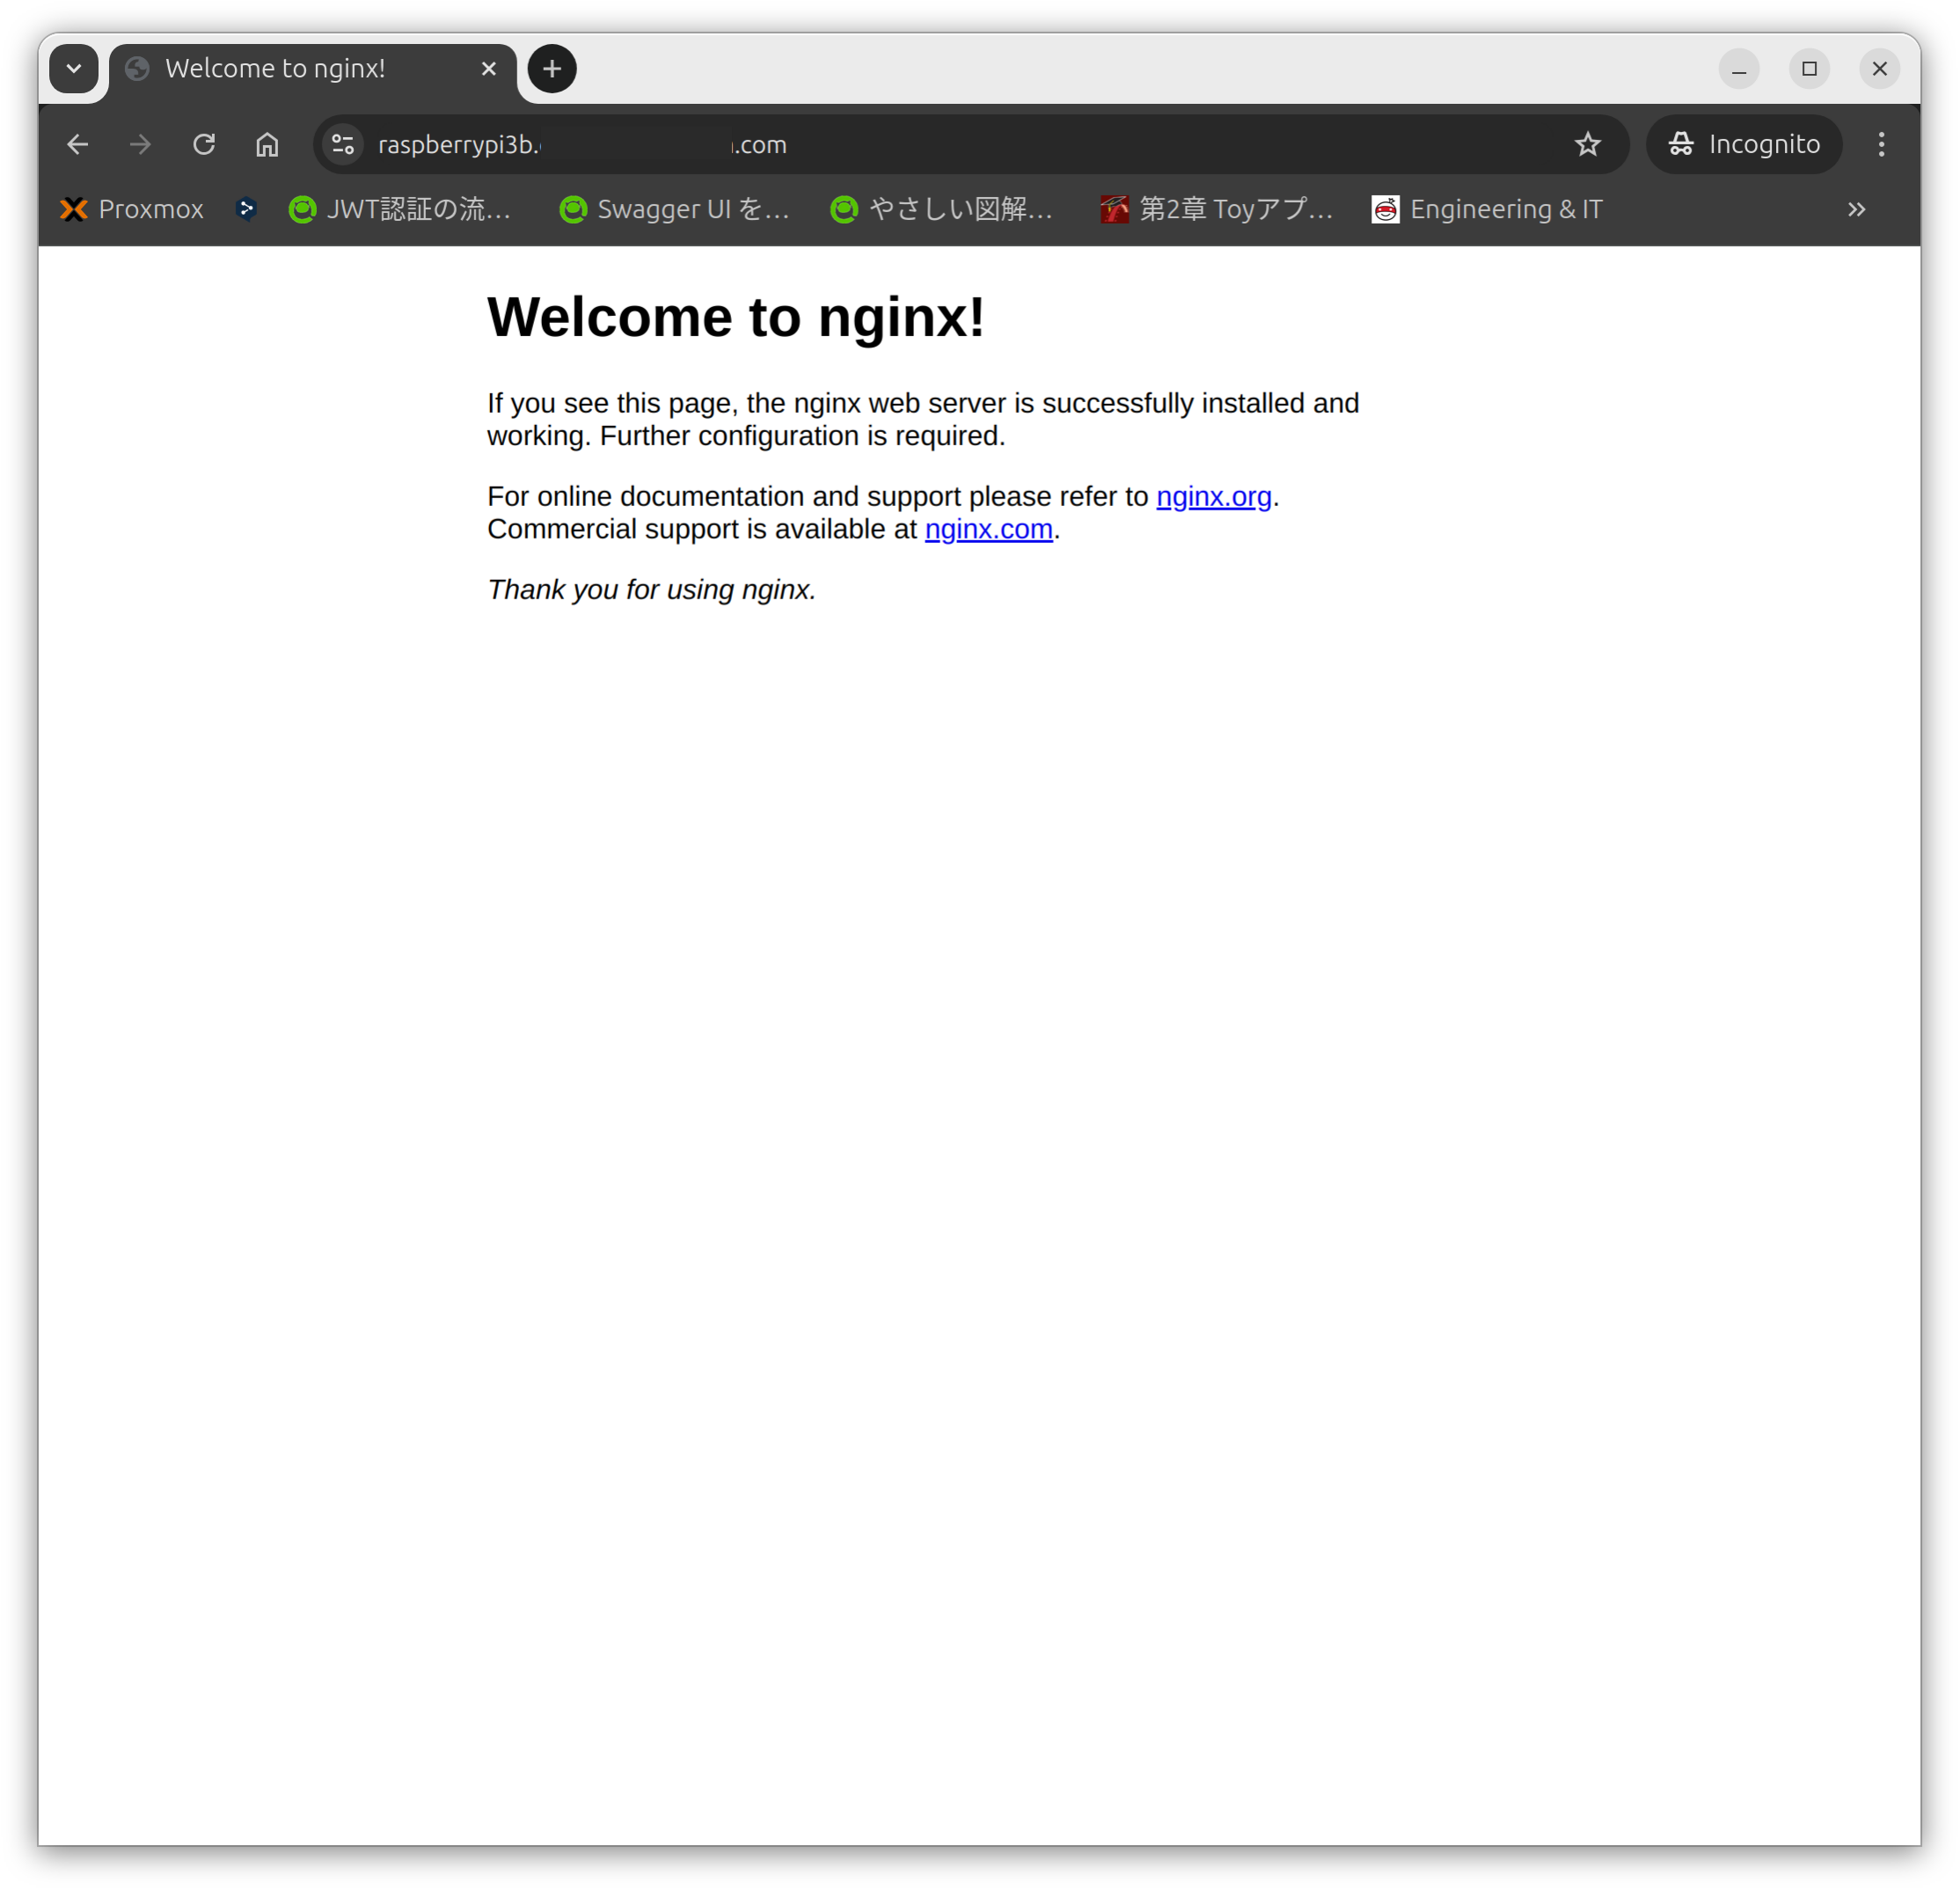This screenshot has width=1960, height=1890.
Task: Open the Chrome three-dot menu
Action: (x=1881, y=145)
